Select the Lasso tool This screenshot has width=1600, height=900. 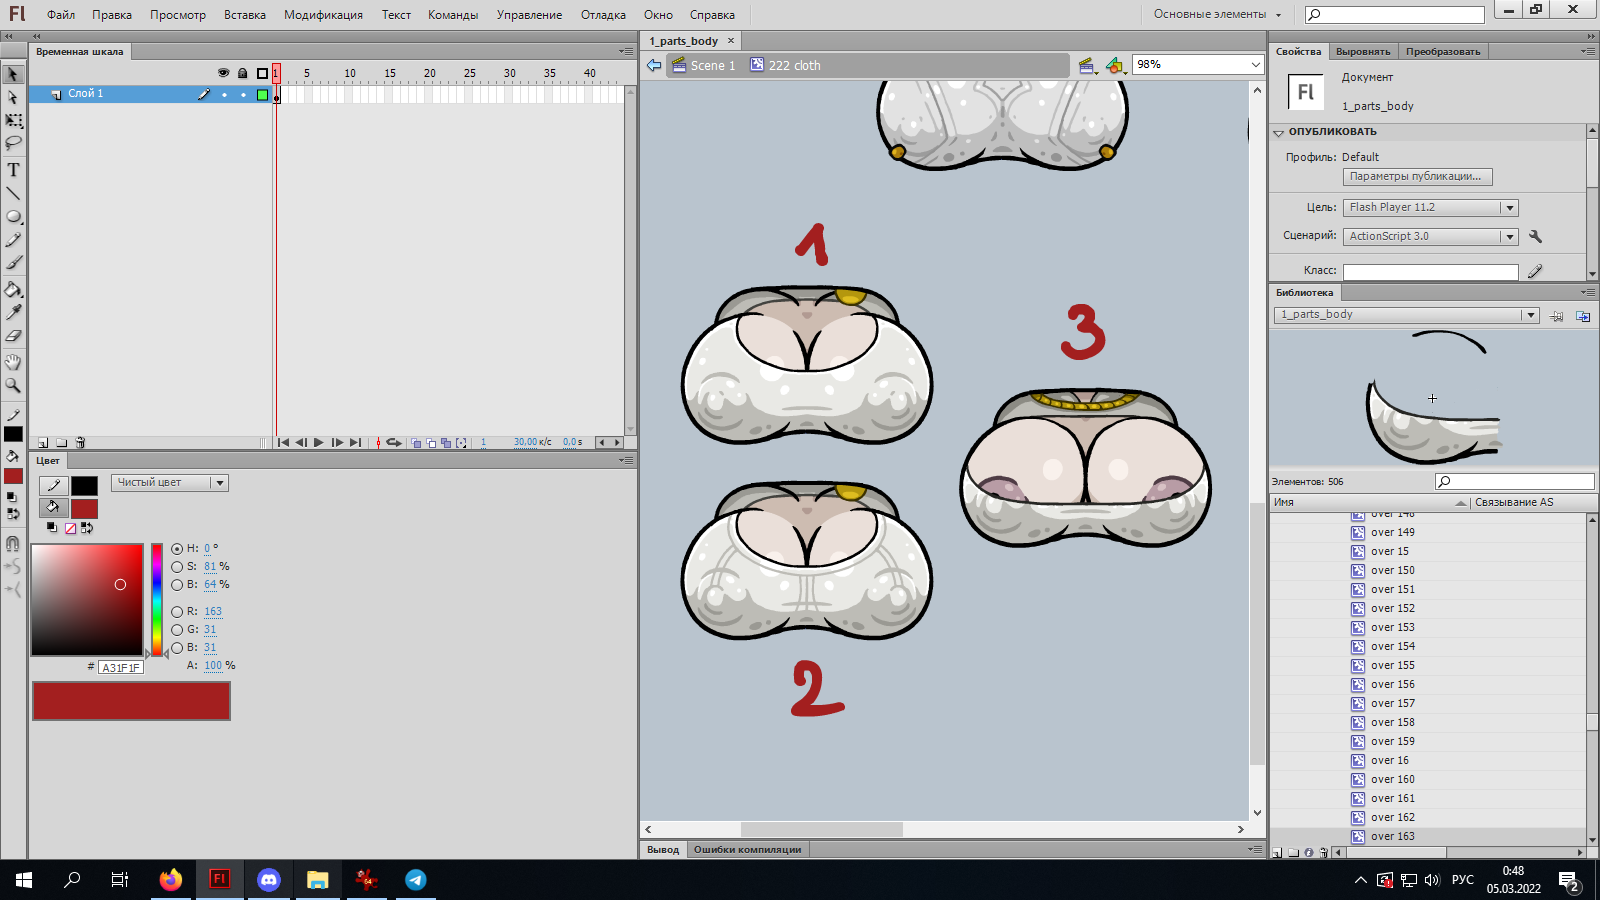13,143
